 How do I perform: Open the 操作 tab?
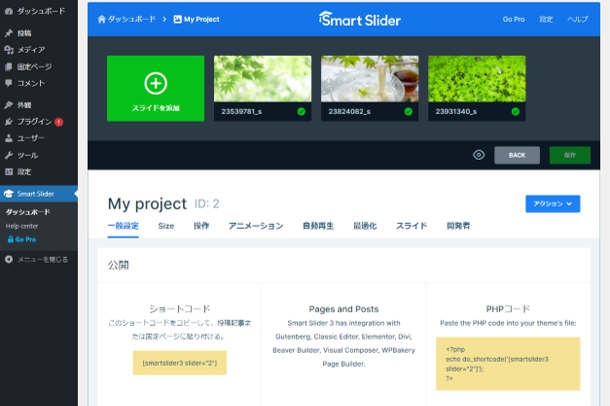(x=201, y=226)
